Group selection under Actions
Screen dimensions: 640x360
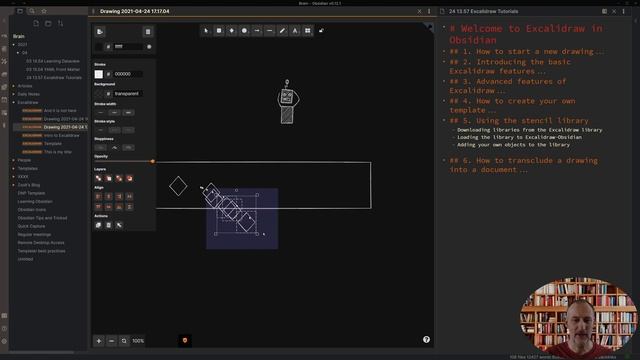[119, 225]
